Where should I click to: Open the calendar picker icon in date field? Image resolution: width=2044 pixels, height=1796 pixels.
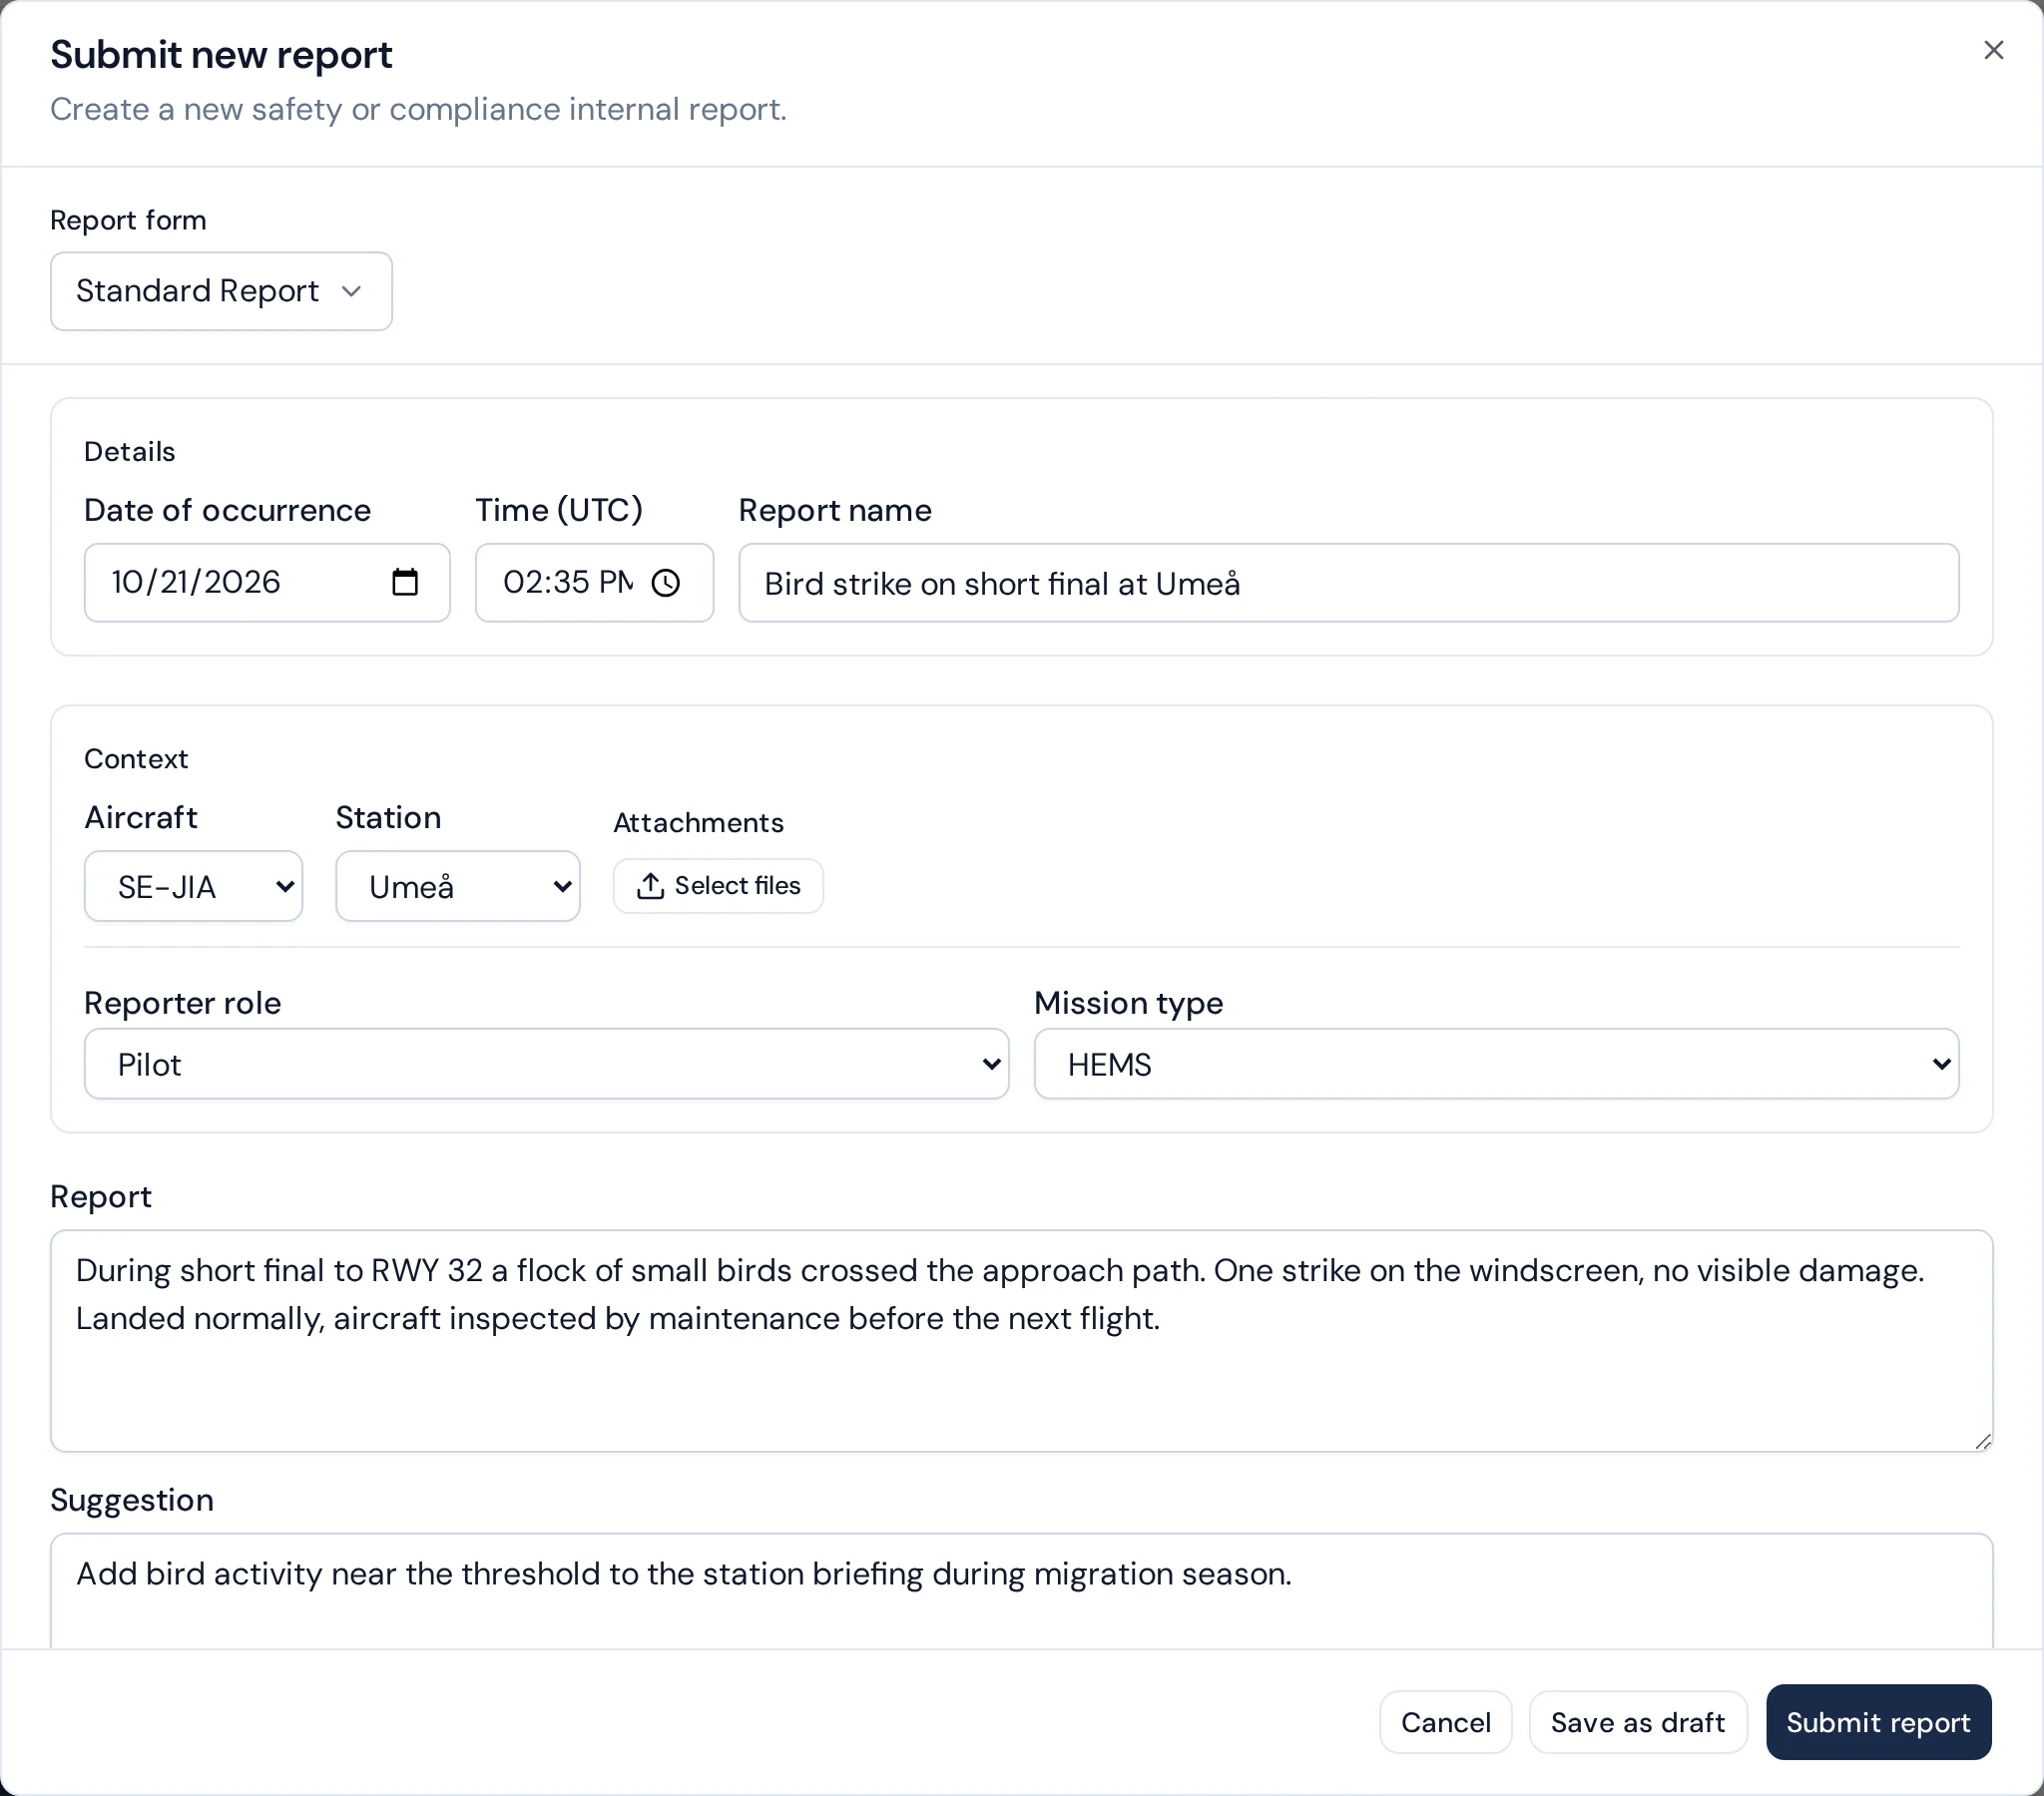point(405,582)
